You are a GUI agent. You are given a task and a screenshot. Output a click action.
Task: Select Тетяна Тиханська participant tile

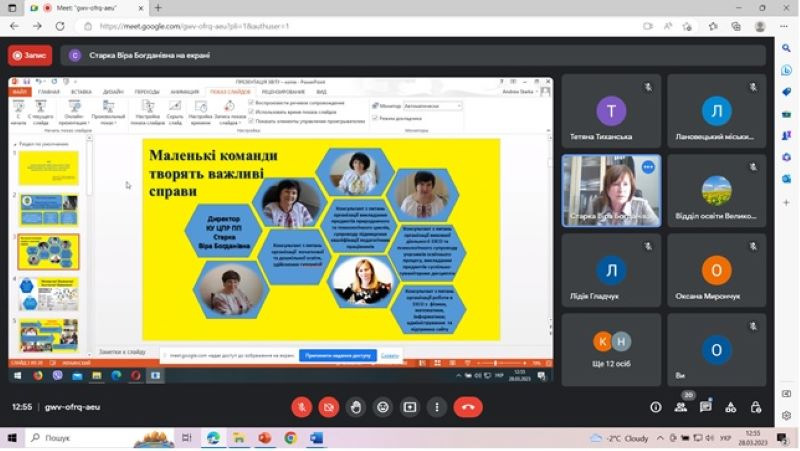[611, 111]
